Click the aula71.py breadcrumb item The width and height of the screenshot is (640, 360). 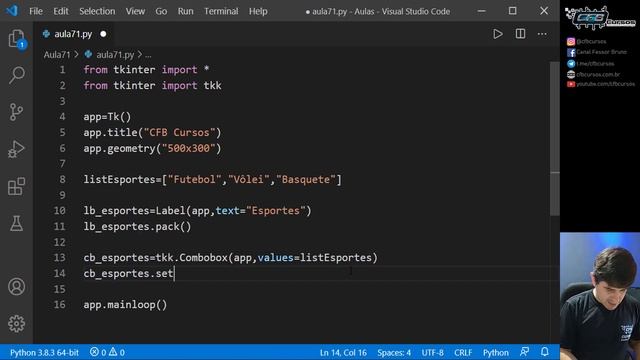(x=115, y=54)
